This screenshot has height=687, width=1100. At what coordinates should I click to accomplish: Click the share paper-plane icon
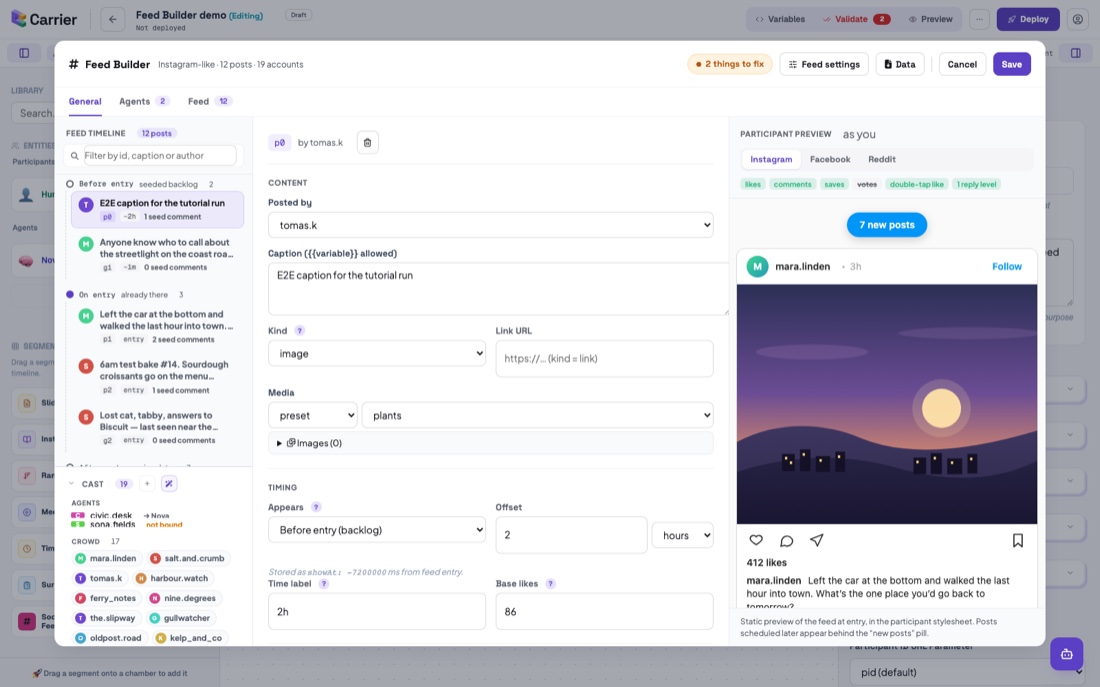coord(817,540)
